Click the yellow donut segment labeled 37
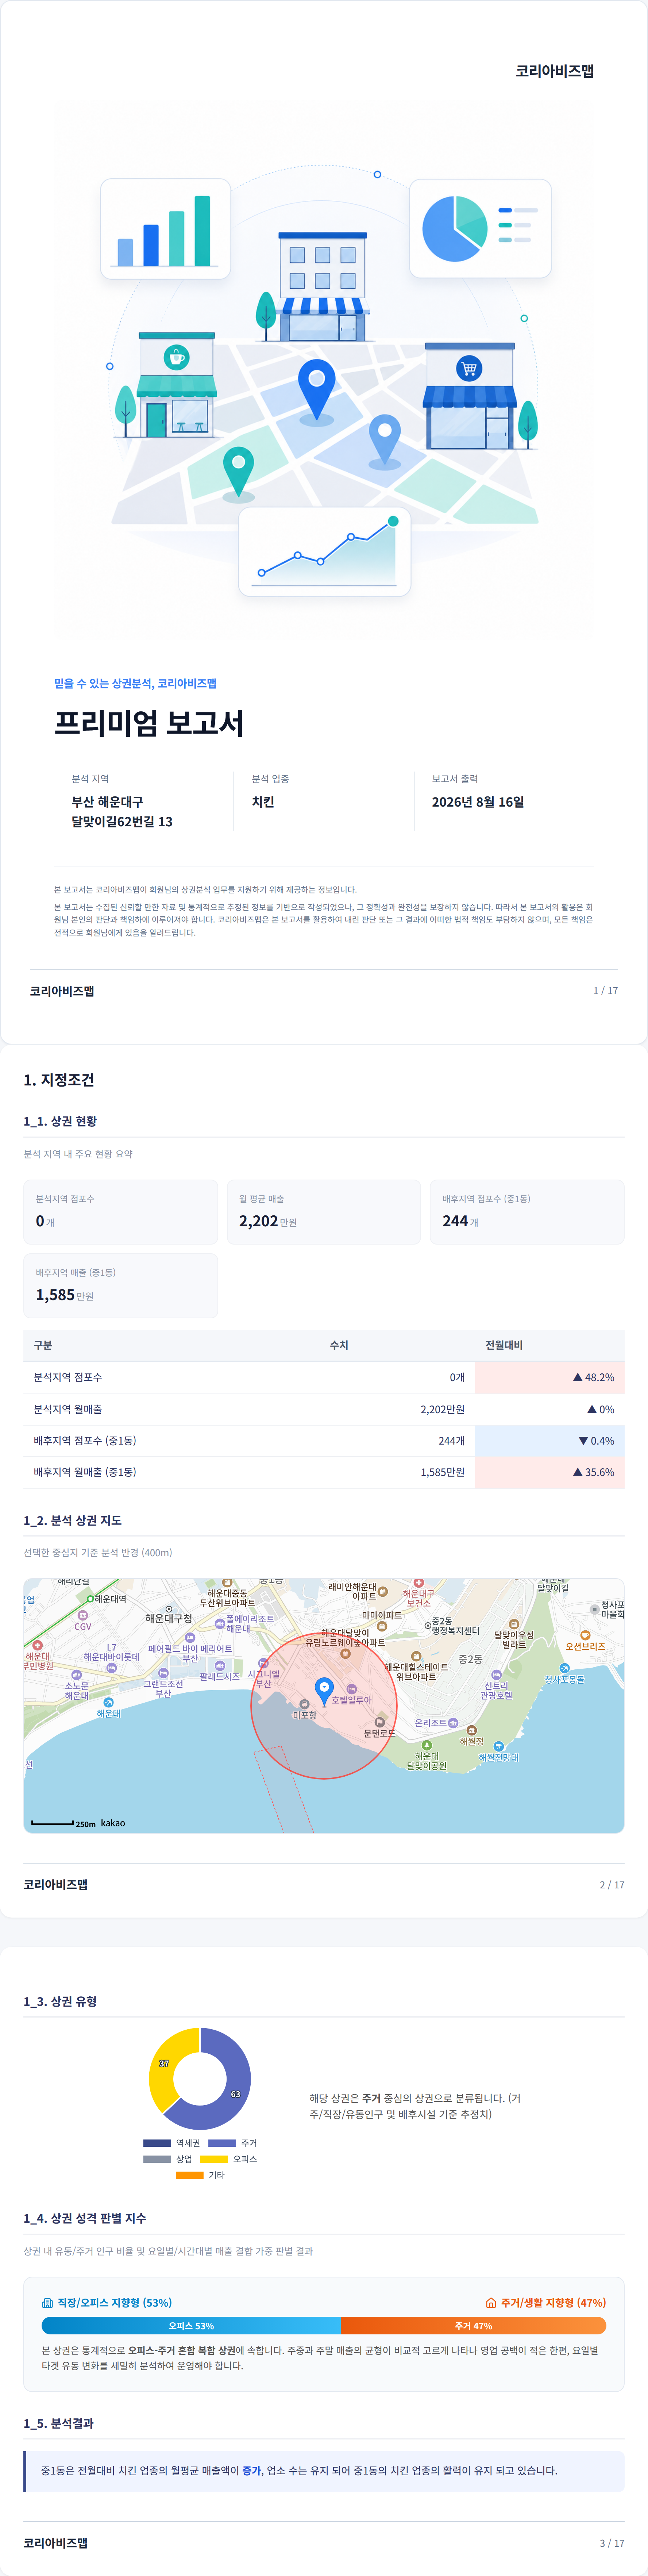 pyautogui.click(x=164, y=2064)
